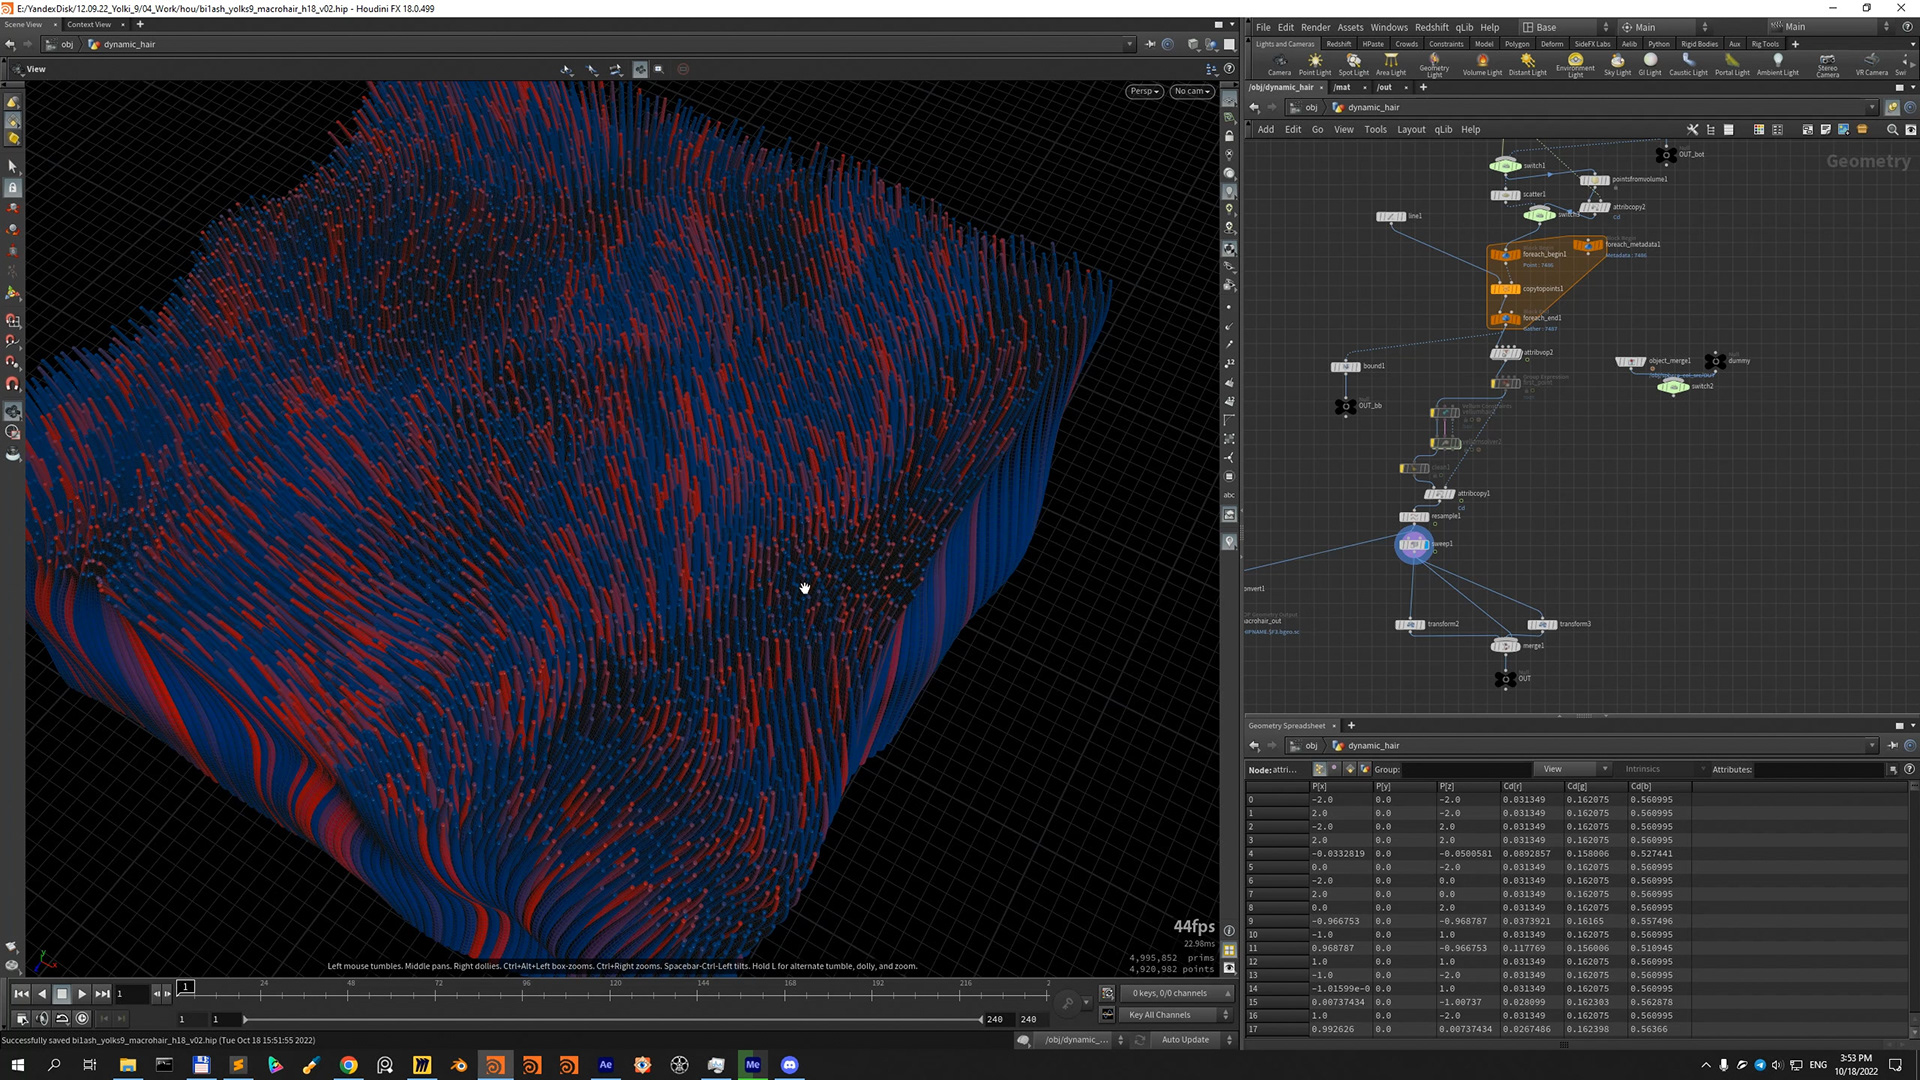
Task: Toggle pane linking in Geometry Spreadsheet
Action: [x=1910, y=745]
